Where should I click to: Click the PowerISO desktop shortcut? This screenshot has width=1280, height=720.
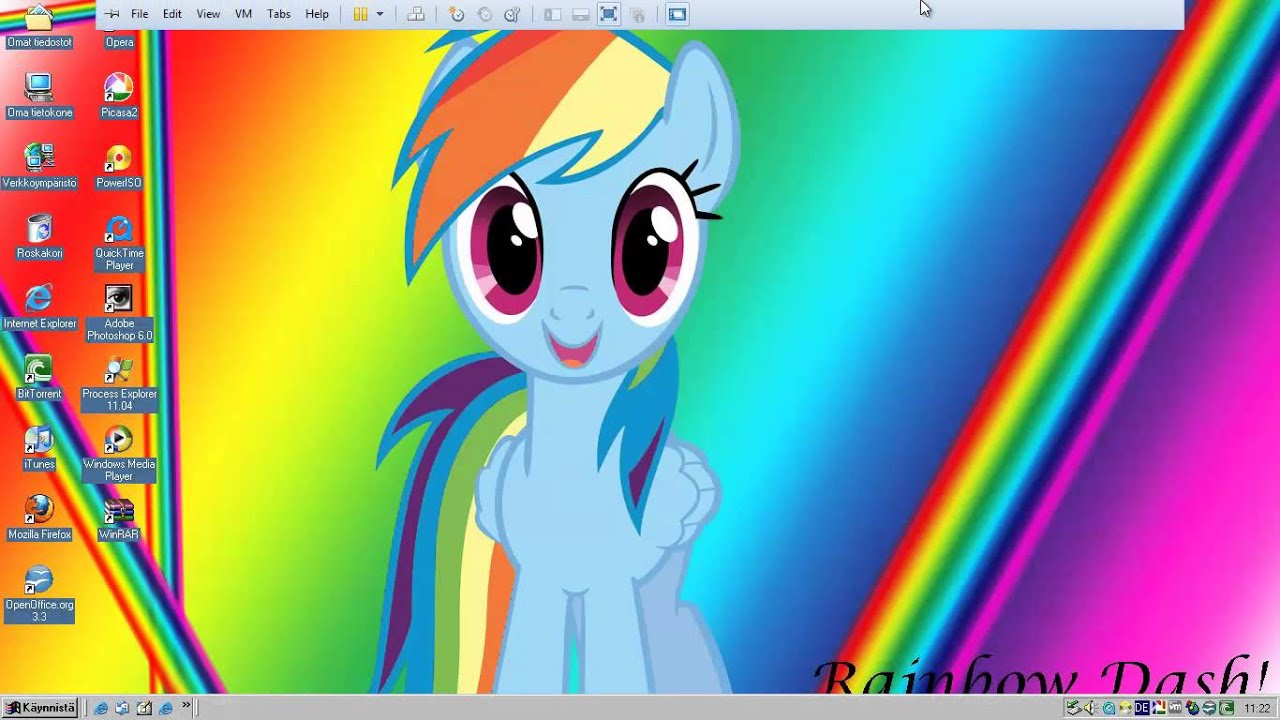(x=119, y=167)
